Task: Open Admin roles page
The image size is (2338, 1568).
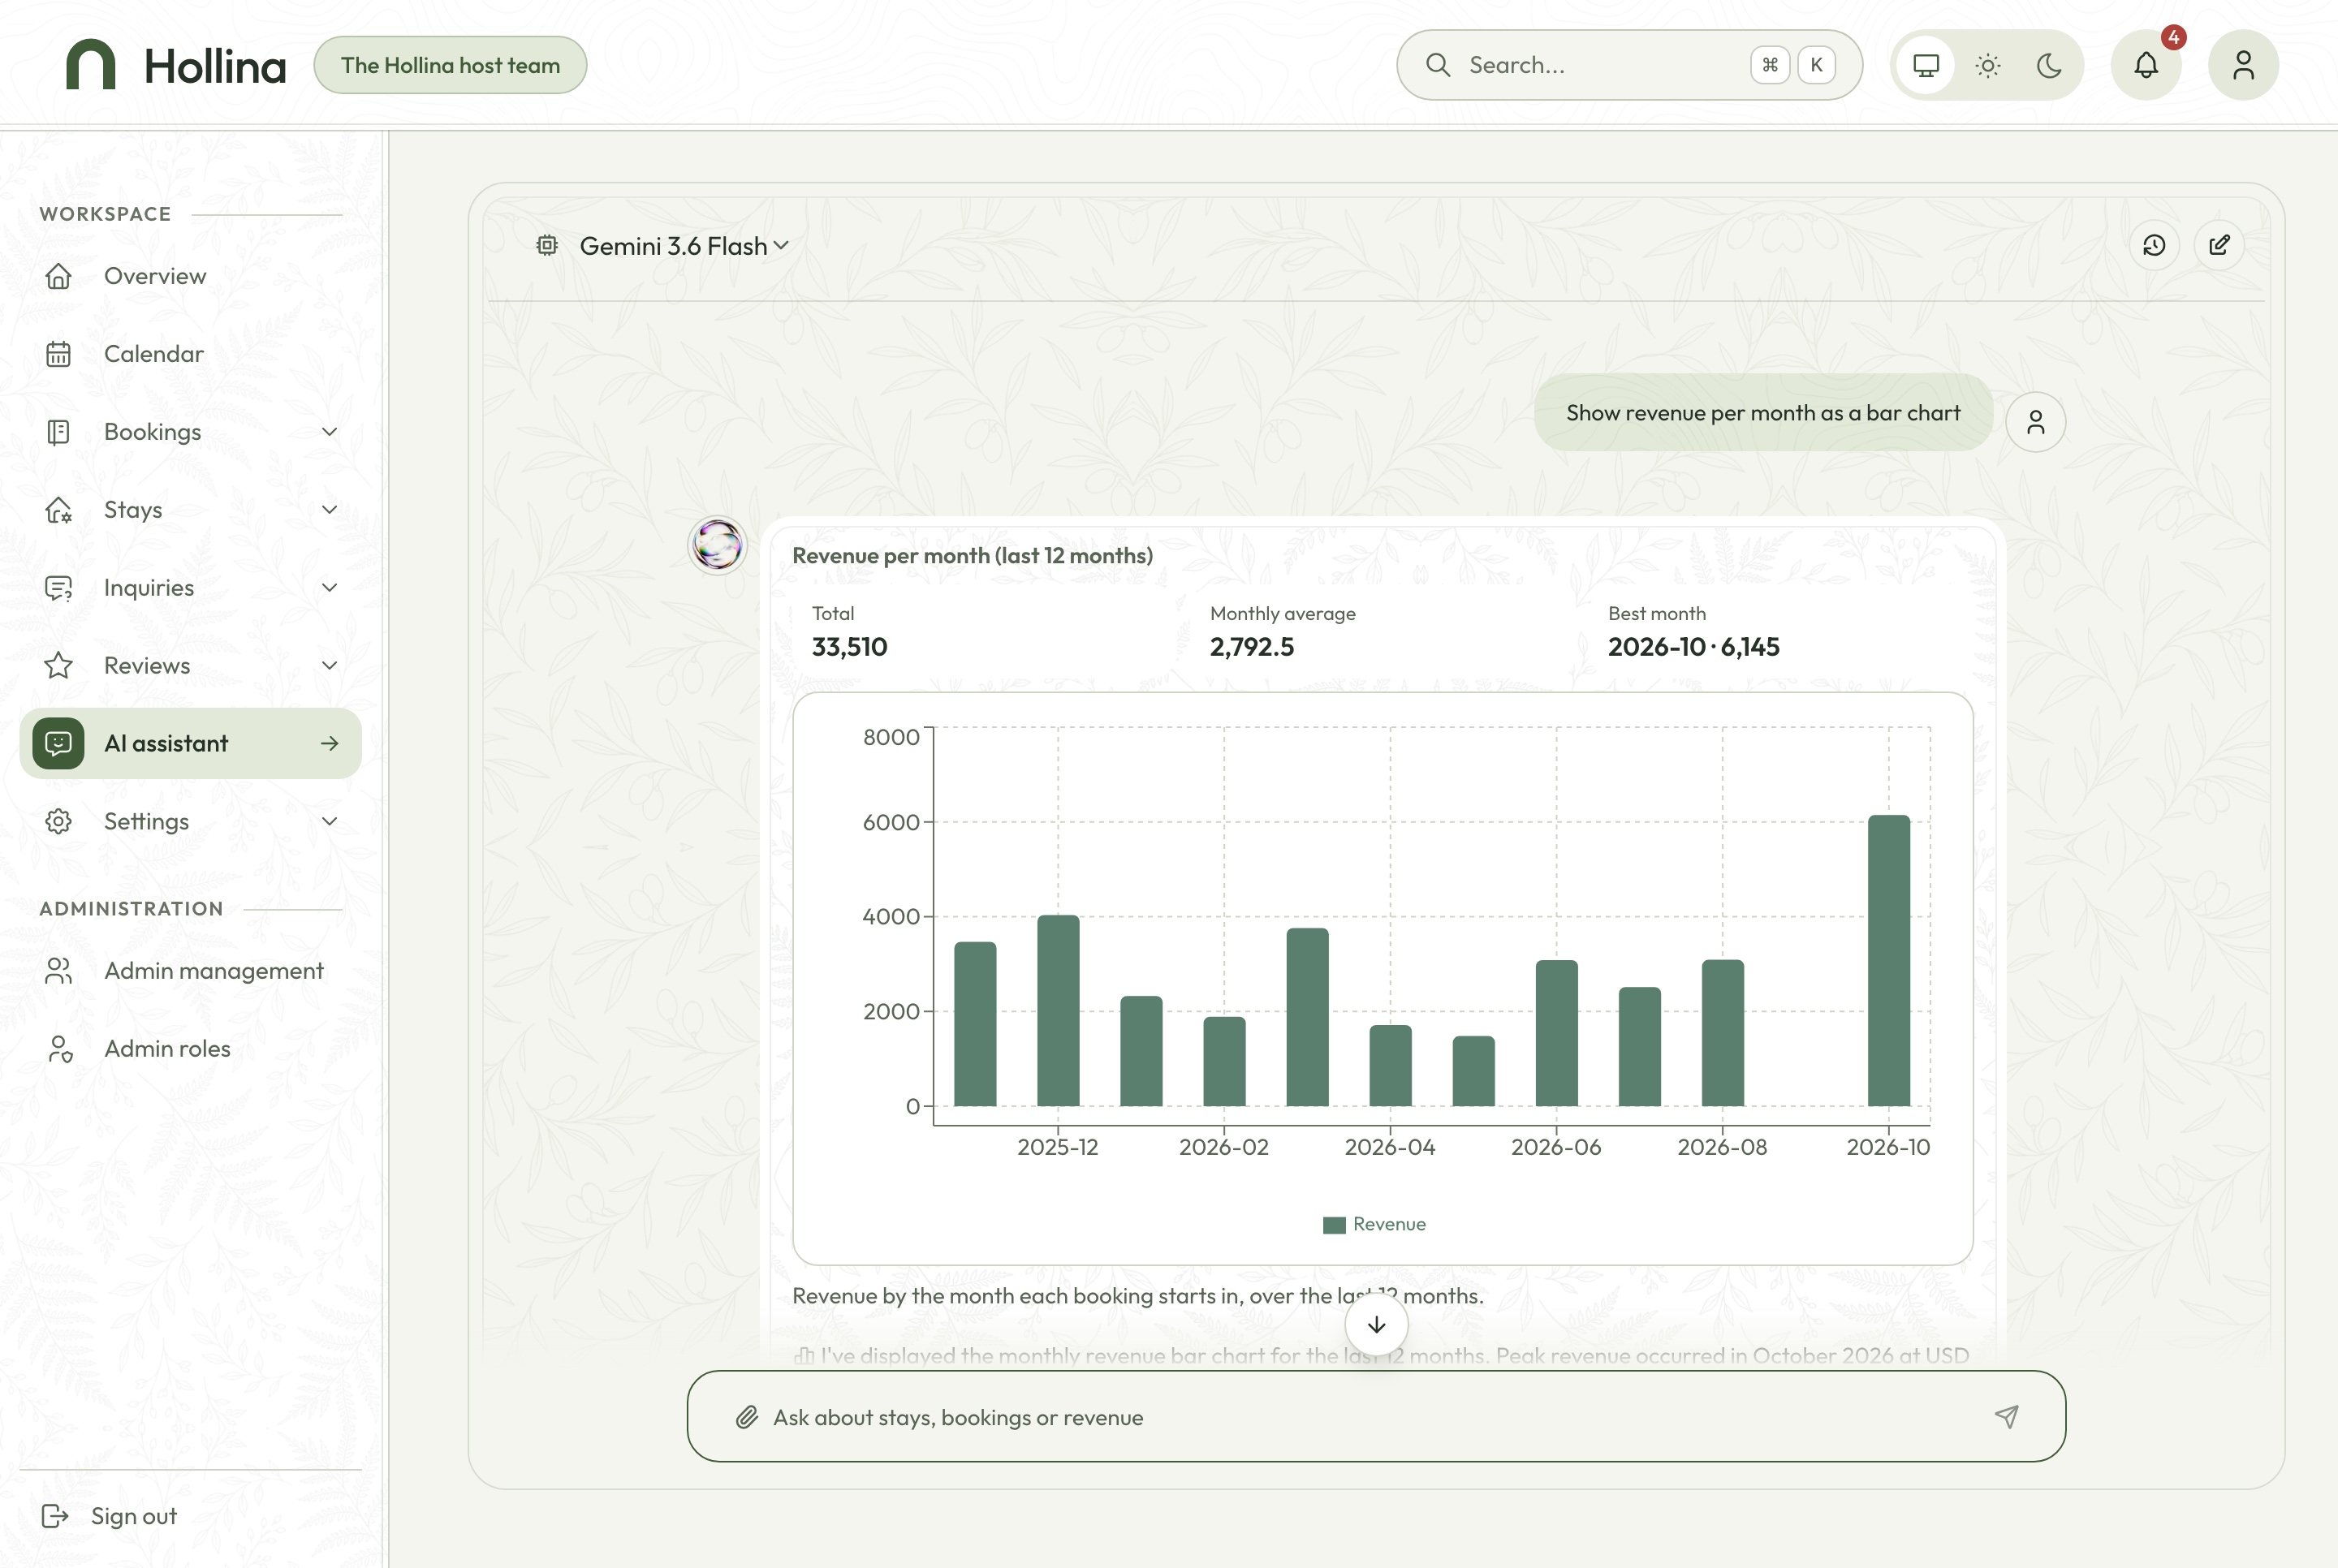Action: point(190,1049)
